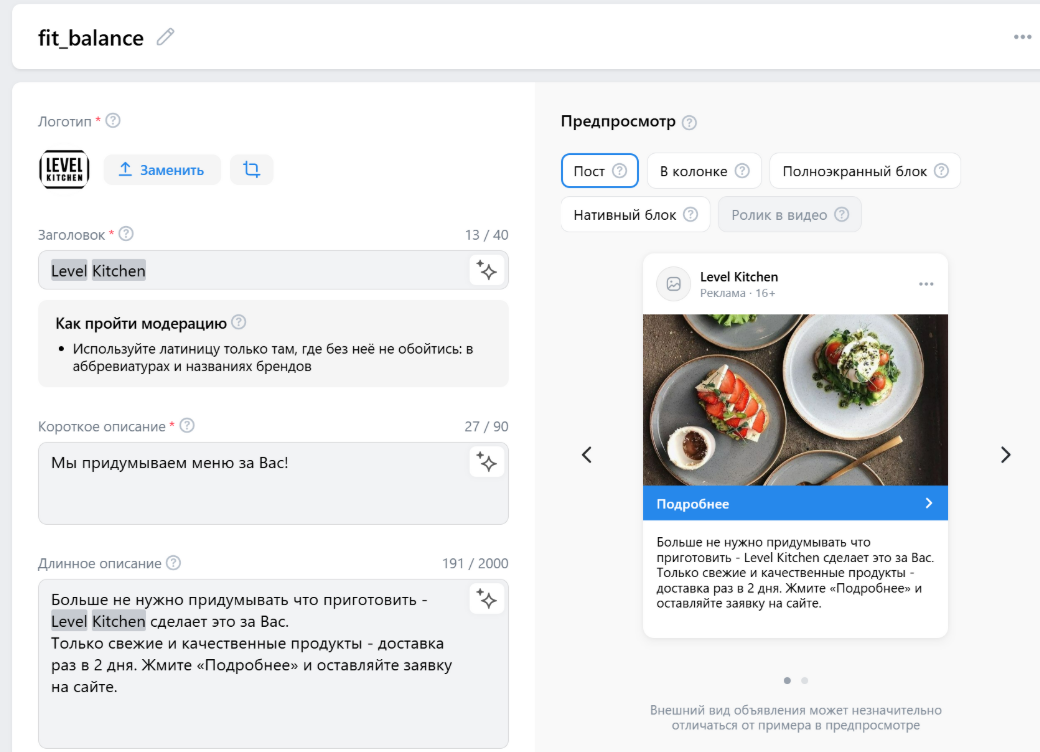Select the Пост preview tab
Screen dimensions: 1040x752
click(x=600, y=171)
